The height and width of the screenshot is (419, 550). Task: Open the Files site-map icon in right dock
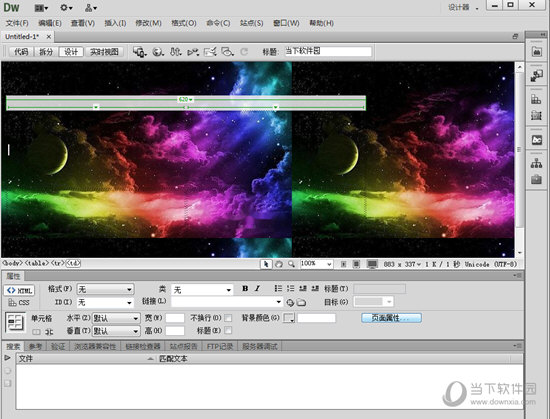536,163
